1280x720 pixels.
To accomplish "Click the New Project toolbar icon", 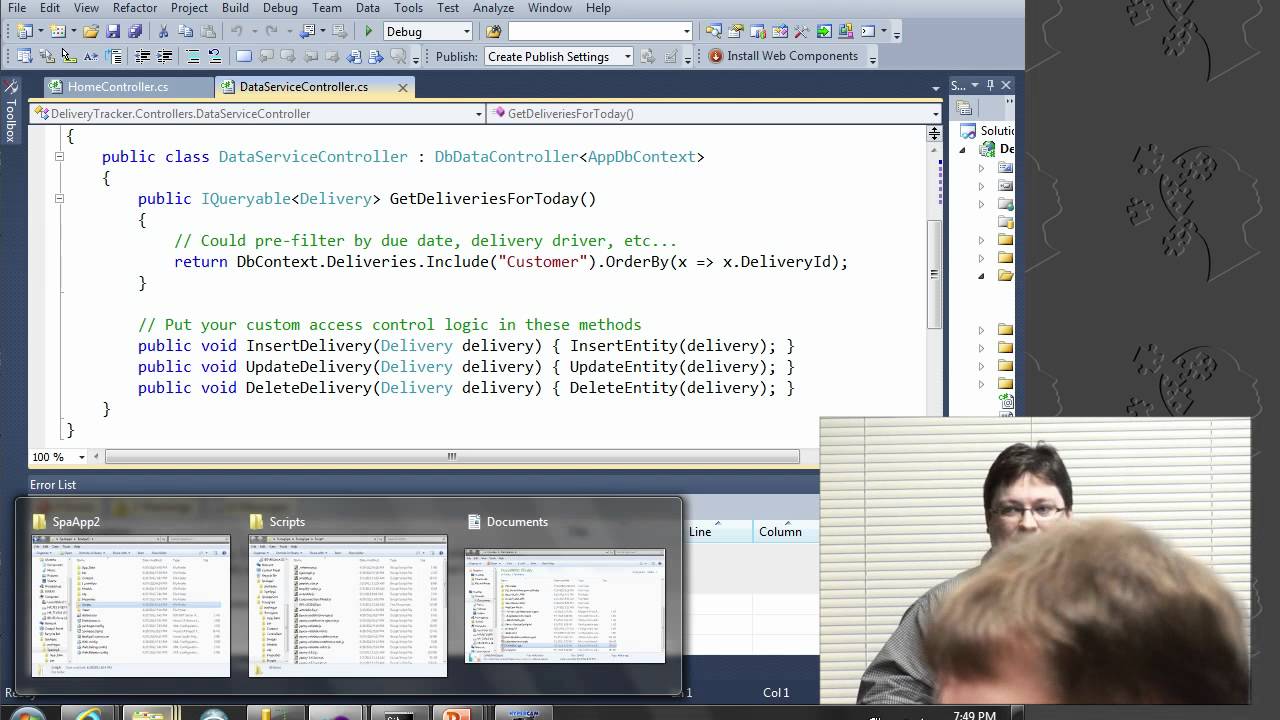I will coord(25,31).
